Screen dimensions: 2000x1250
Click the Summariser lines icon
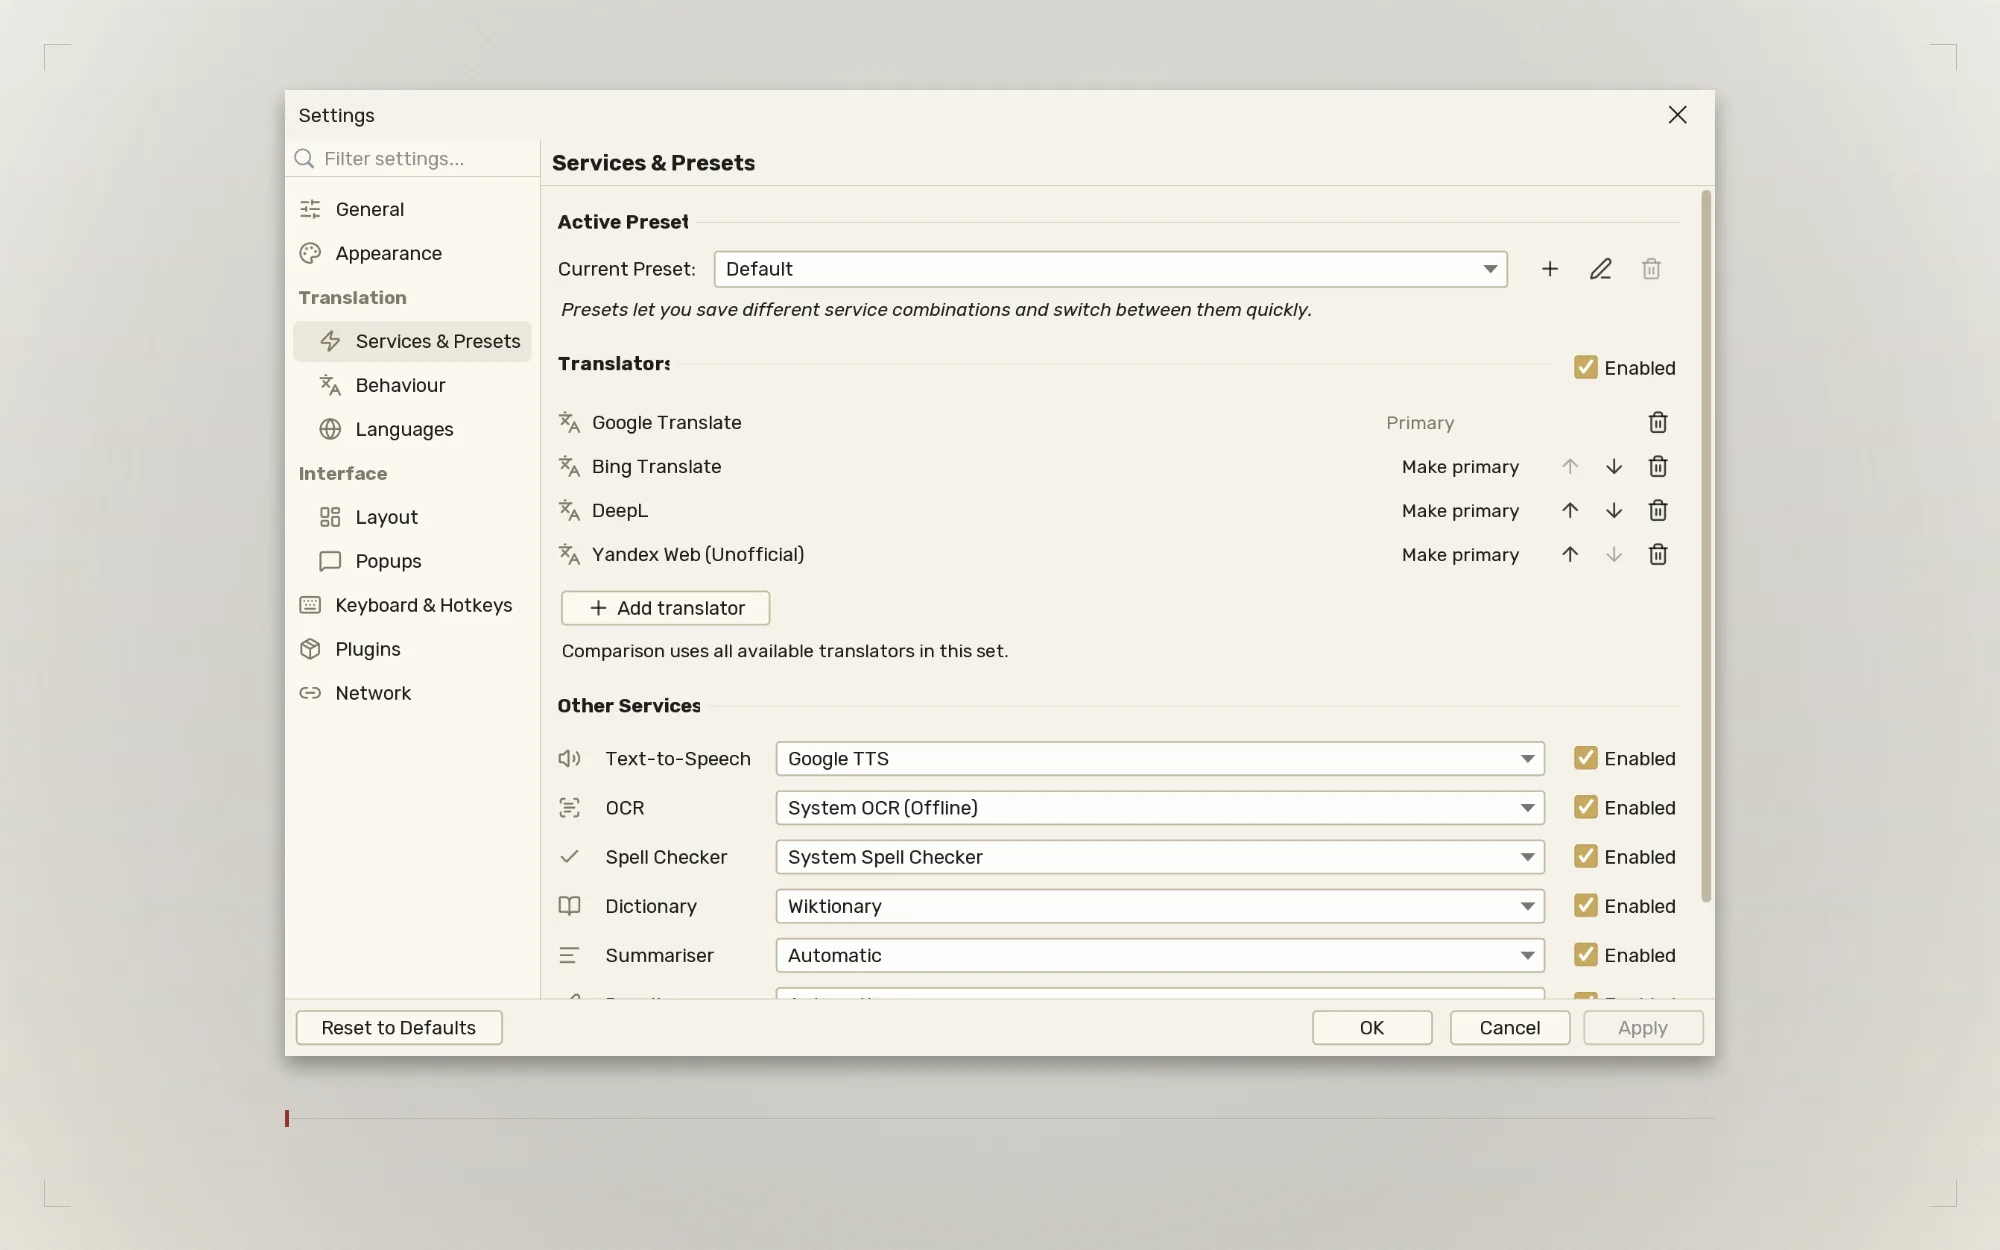[569, 956]
